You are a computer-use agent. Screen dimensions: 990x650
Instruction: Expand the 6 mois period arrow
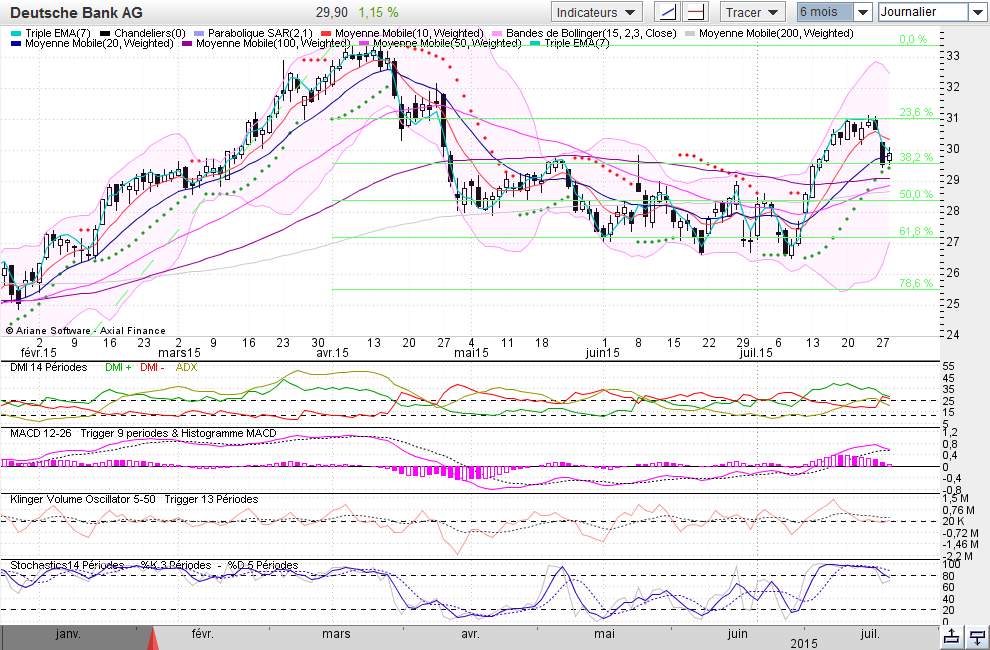point(863,12)
